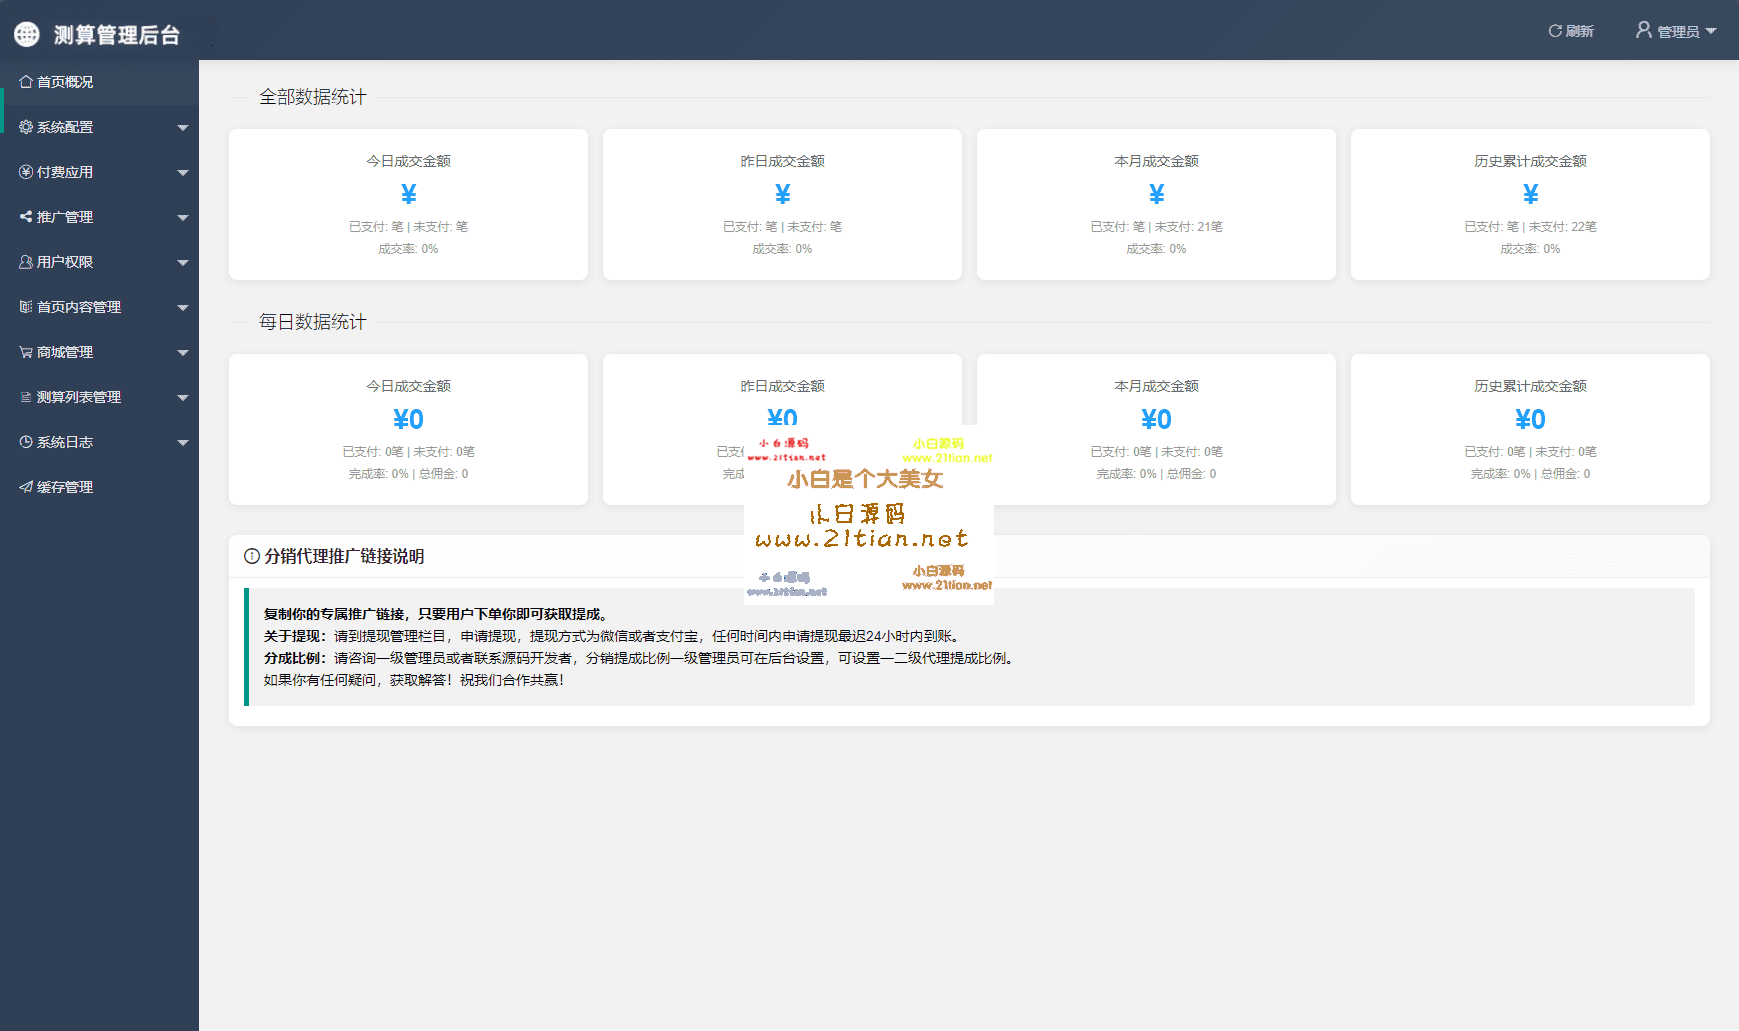Expand the 用户权限 submenu arrow
The width and height of the screenshot is (1739, 1031).
point(182,263)
